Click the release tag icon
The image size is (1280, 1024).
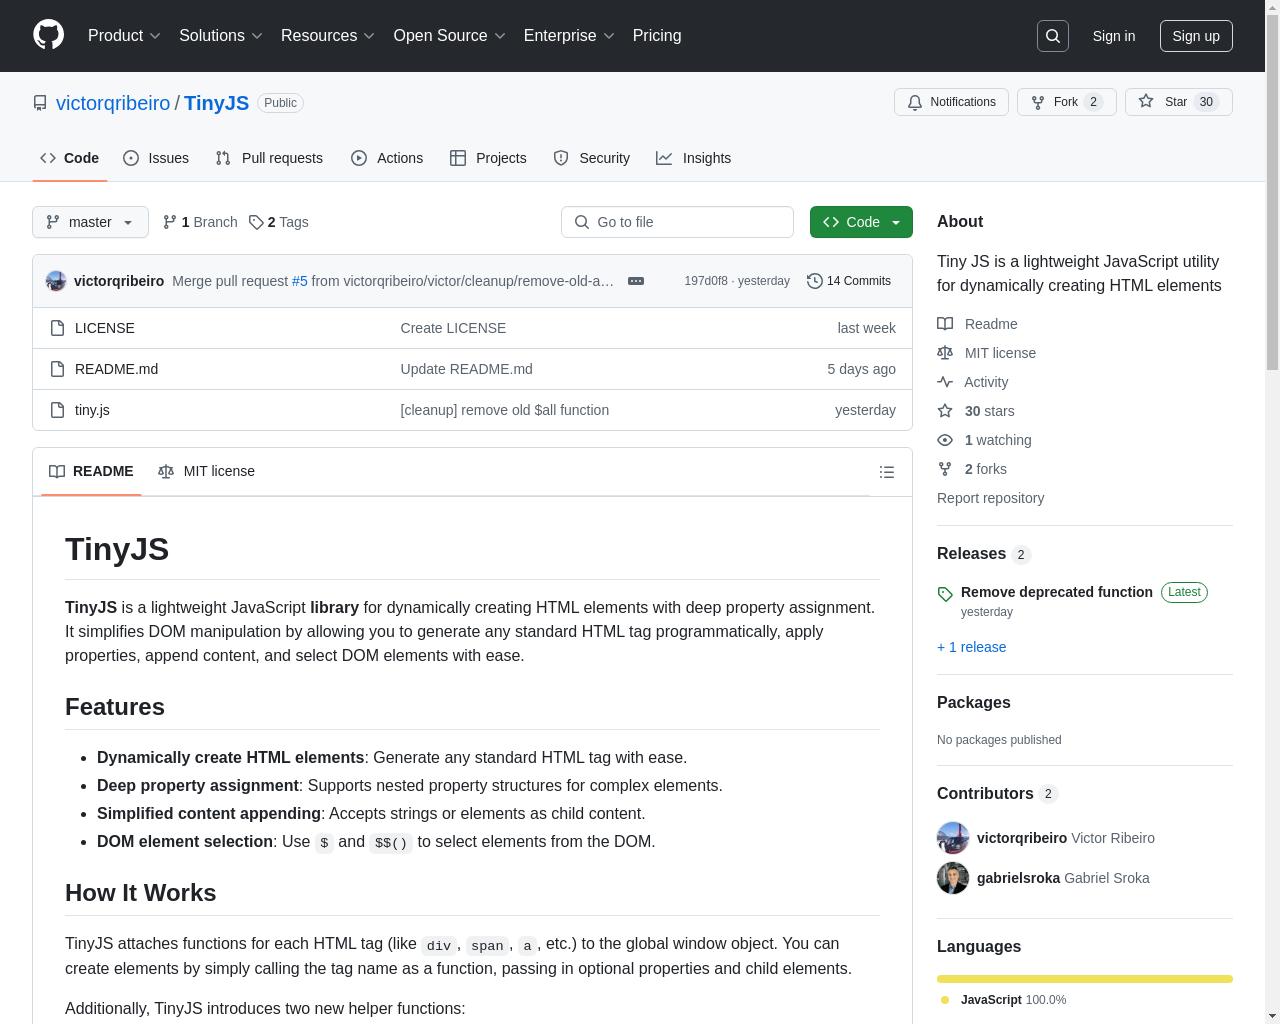coord(945,594)
